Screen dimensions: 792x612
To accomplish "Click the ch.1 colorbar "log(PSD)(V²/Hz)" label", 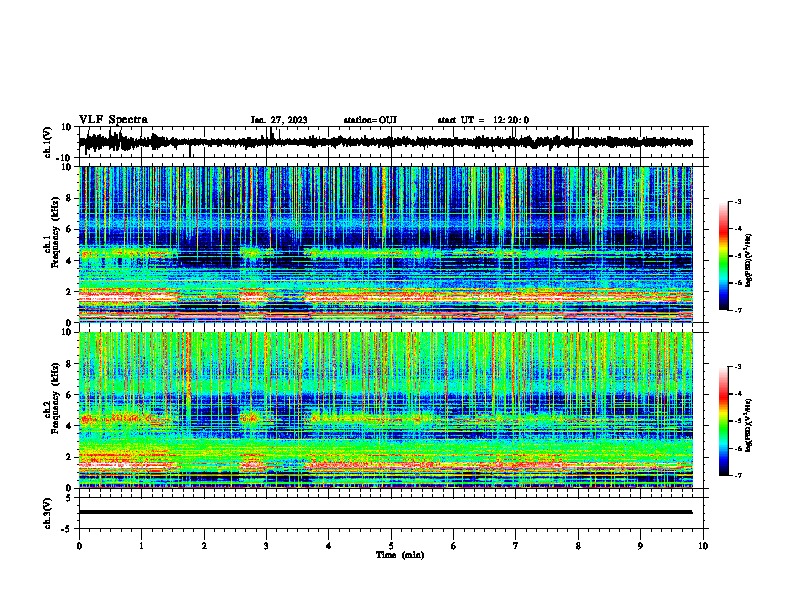I will pyautogui.click(x=748, y=260).
